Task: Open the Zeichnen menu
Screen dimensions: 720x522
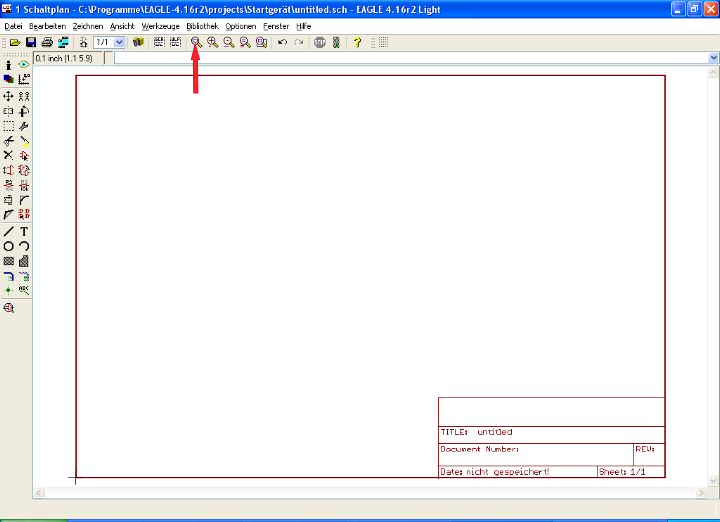Action: pos(87,25)
